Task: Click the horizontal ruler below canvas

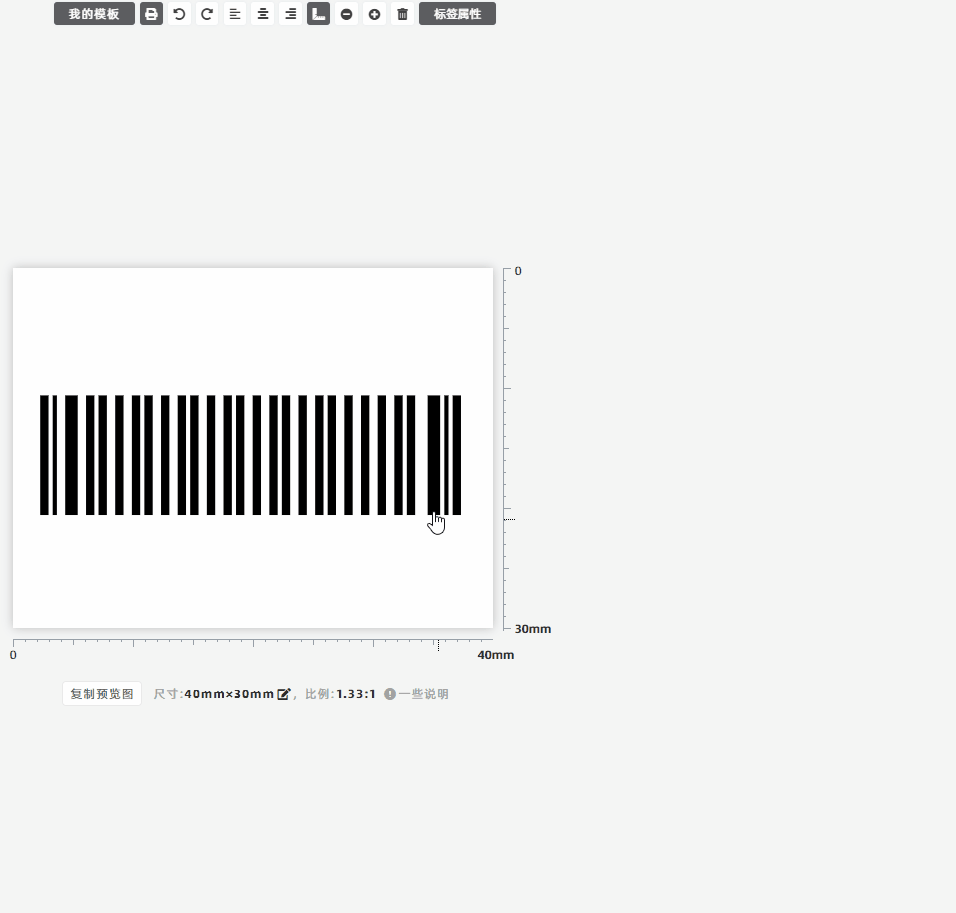Action: [x=253, y=643]
